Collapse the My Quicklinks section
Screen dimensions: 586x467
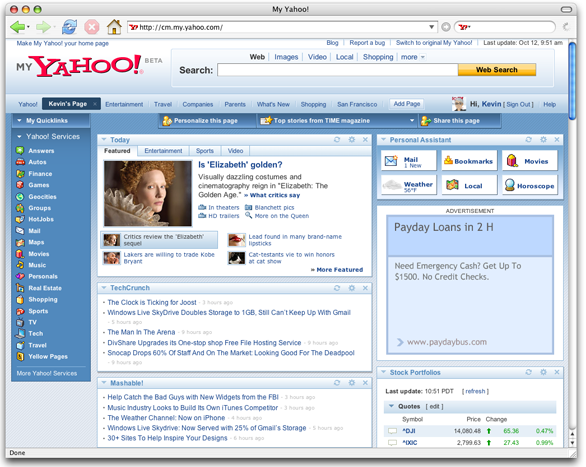point(19,121)
